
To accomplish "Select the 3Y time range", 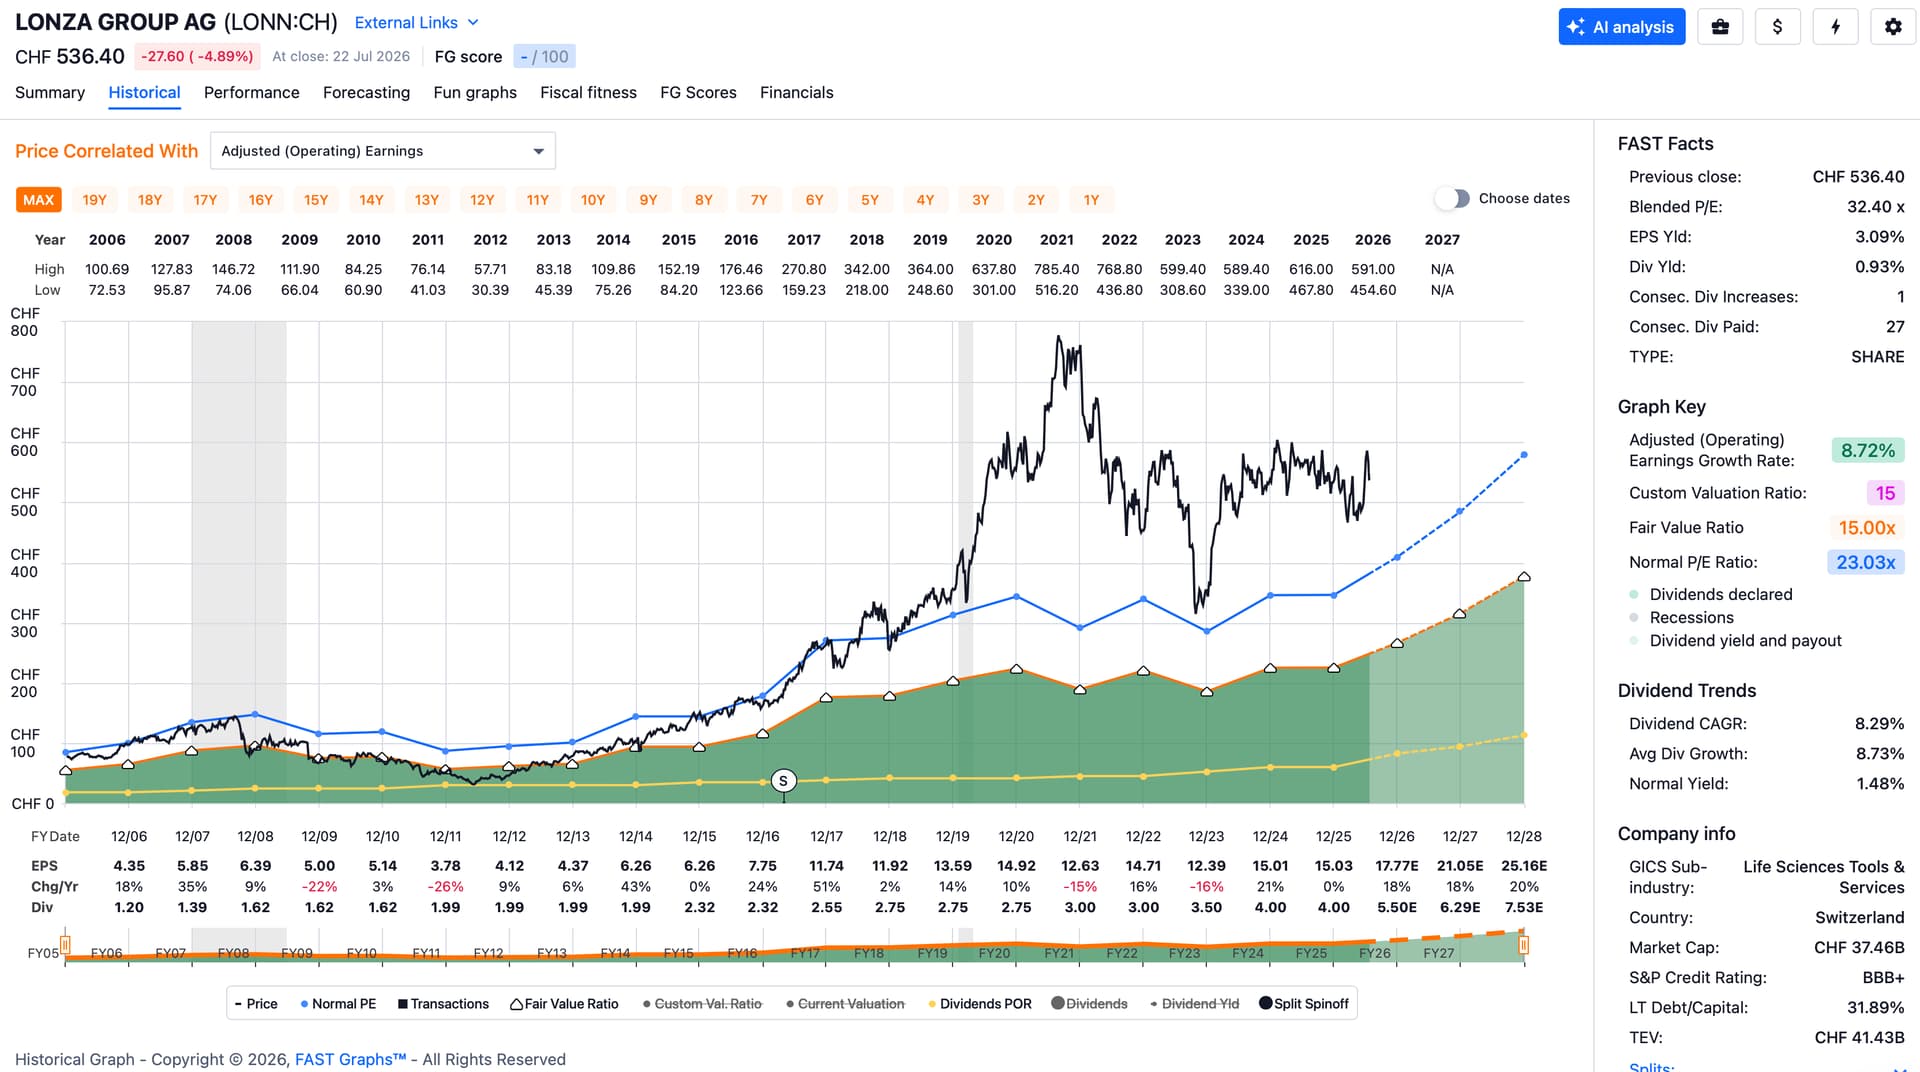I will pyautogui.click(x=981, y=200).
